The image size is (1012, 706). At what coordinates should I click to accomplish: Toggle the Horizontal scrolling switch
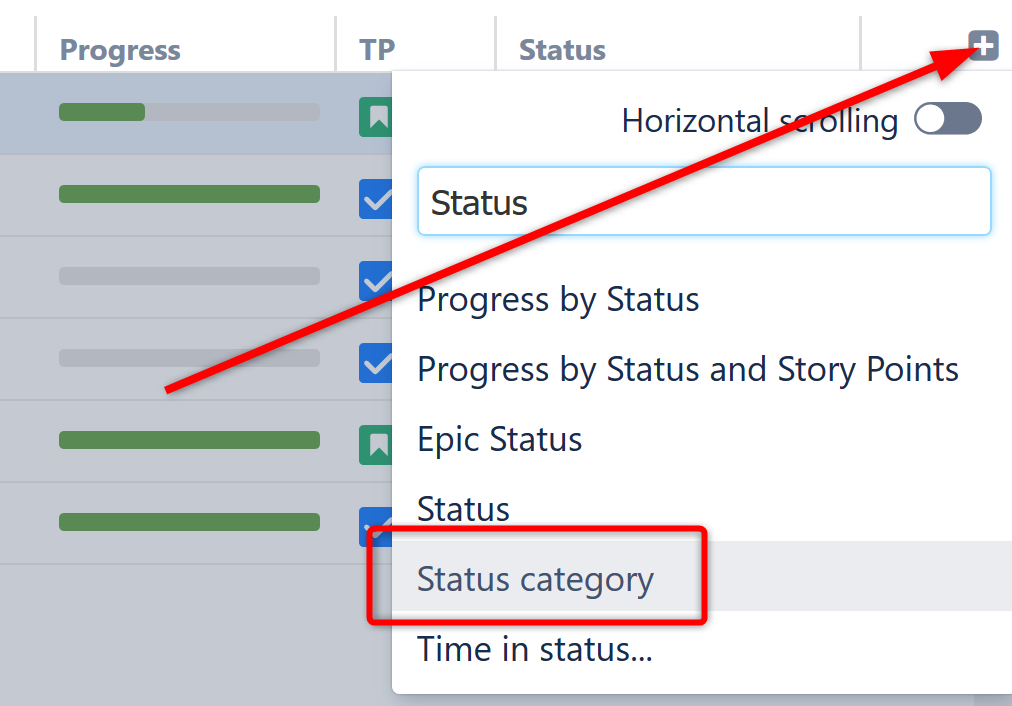coord(947,120)
